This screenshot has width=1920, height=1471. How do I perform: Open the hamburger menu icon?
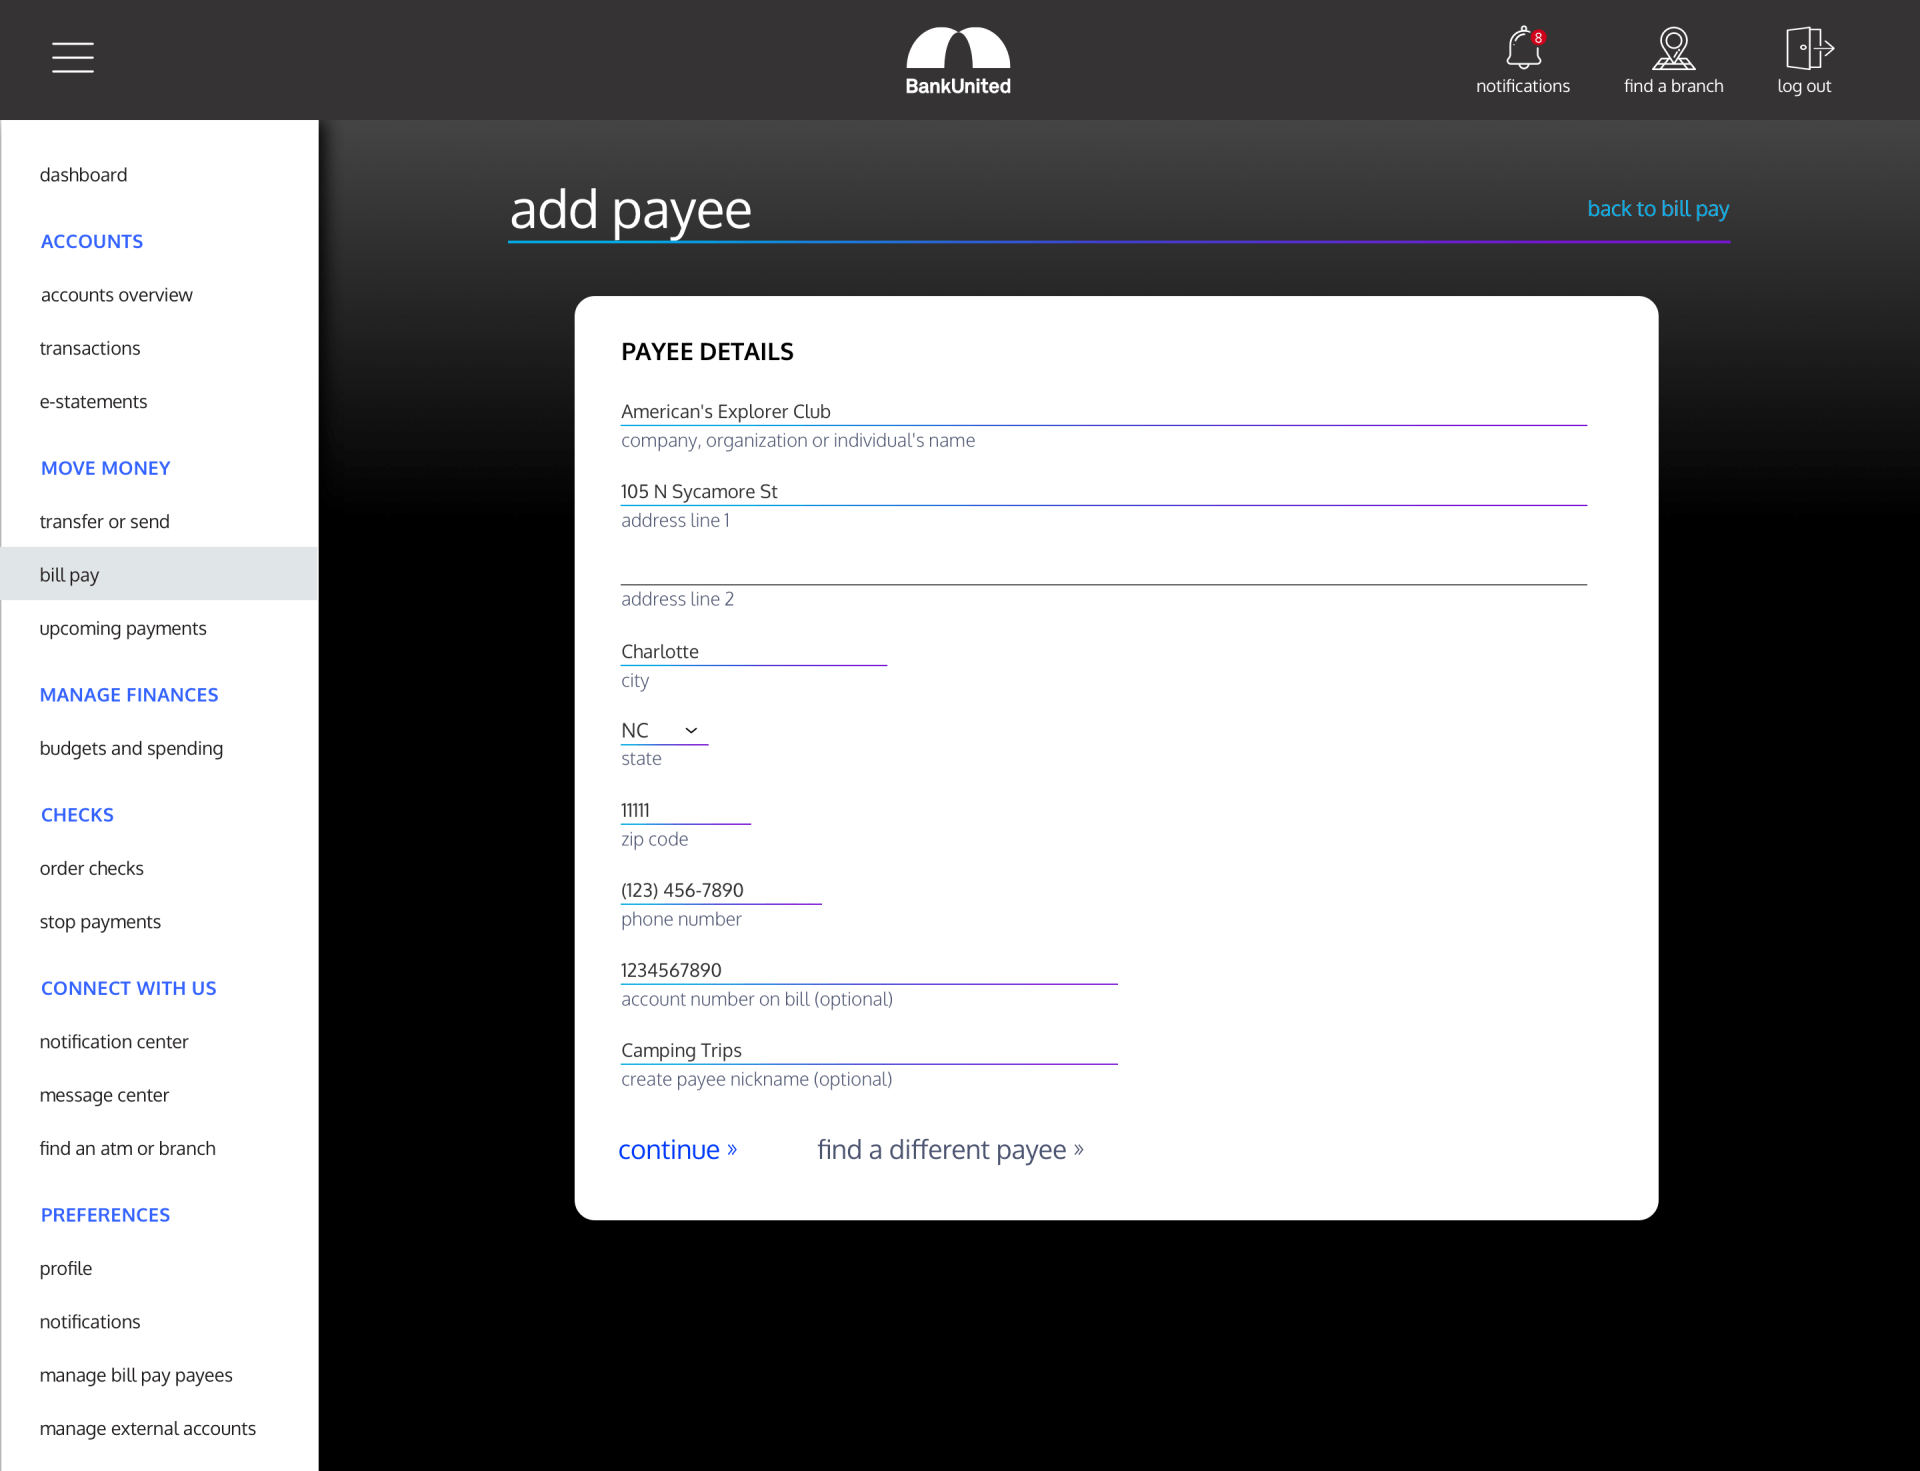(73, 57)
